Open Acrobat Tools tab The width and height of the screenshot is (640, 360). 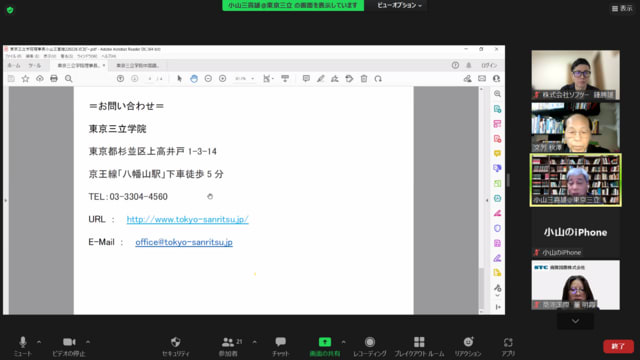click(x=35, y=65)
